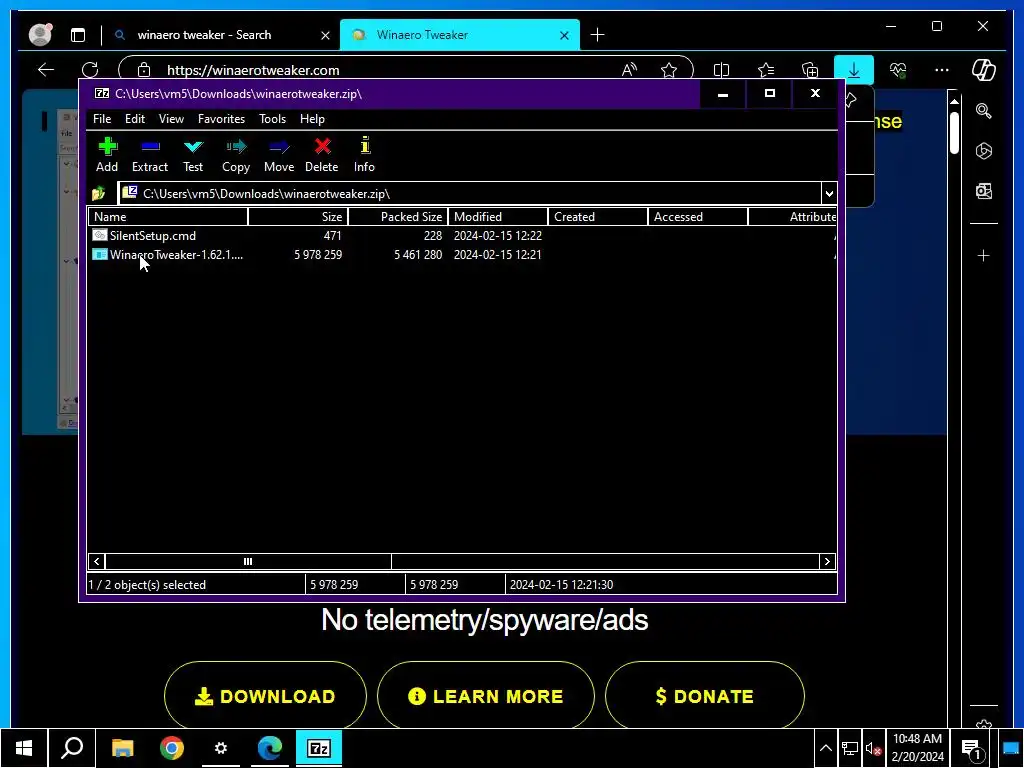
Task: Sort by Modified column header
Action: coord(498,217)
